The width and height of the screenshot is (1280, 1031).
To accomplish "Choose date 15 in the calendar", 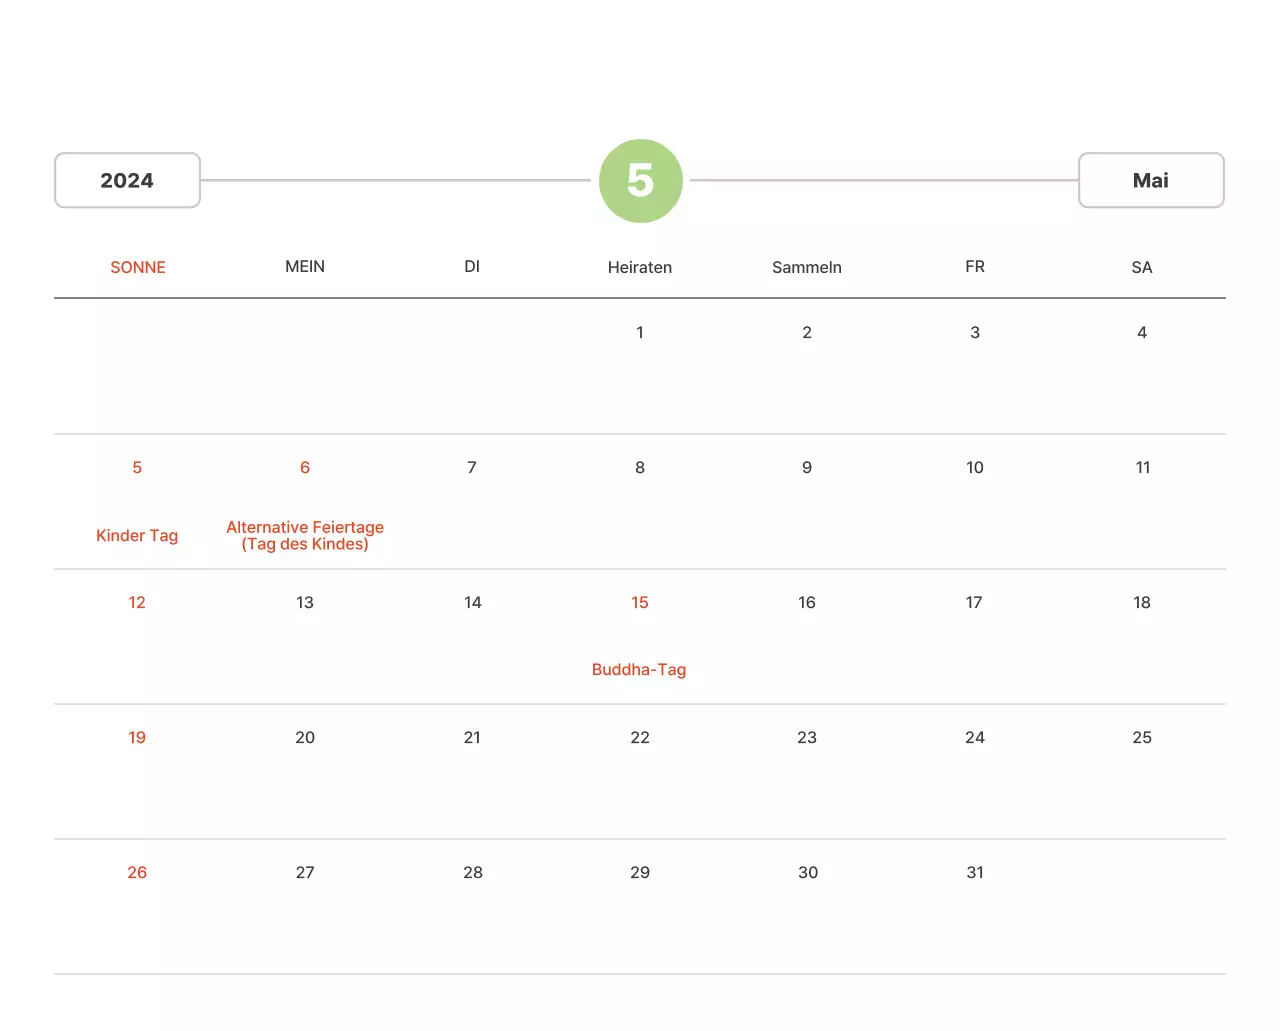I will click(640, 602).
